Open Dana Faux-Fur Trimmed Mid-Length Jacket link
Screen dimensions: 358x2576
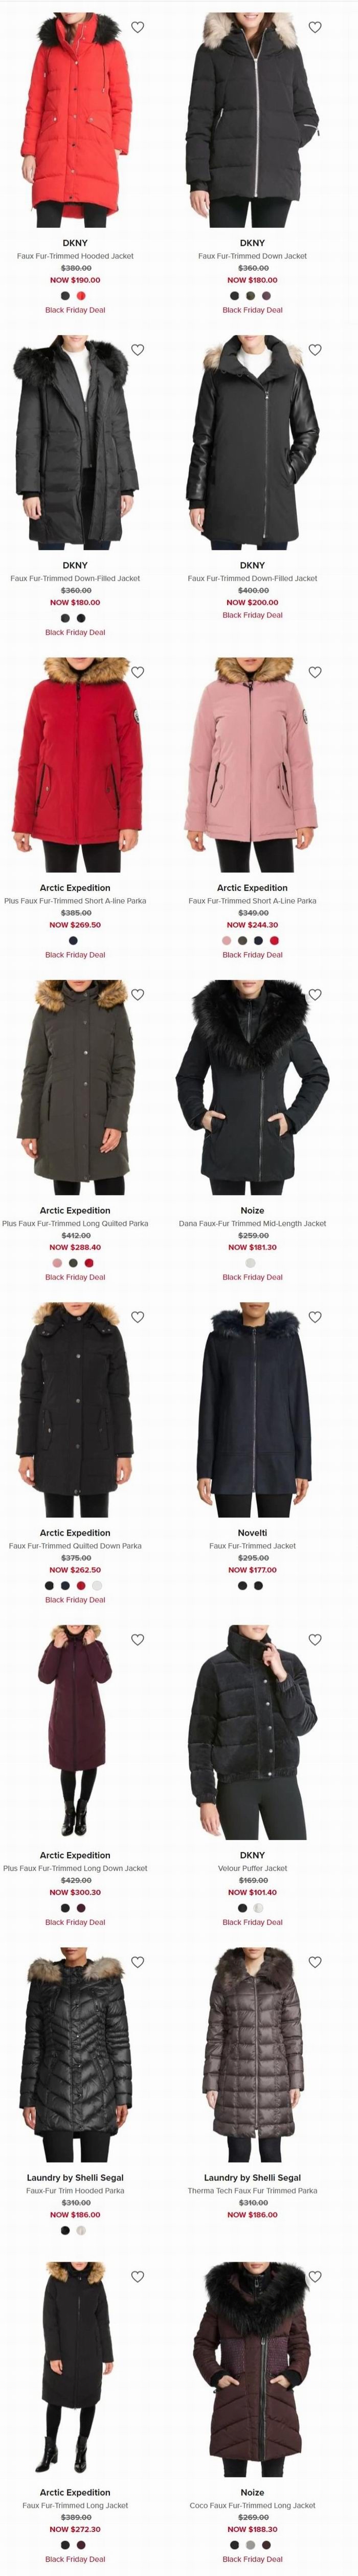point(252,1223)
